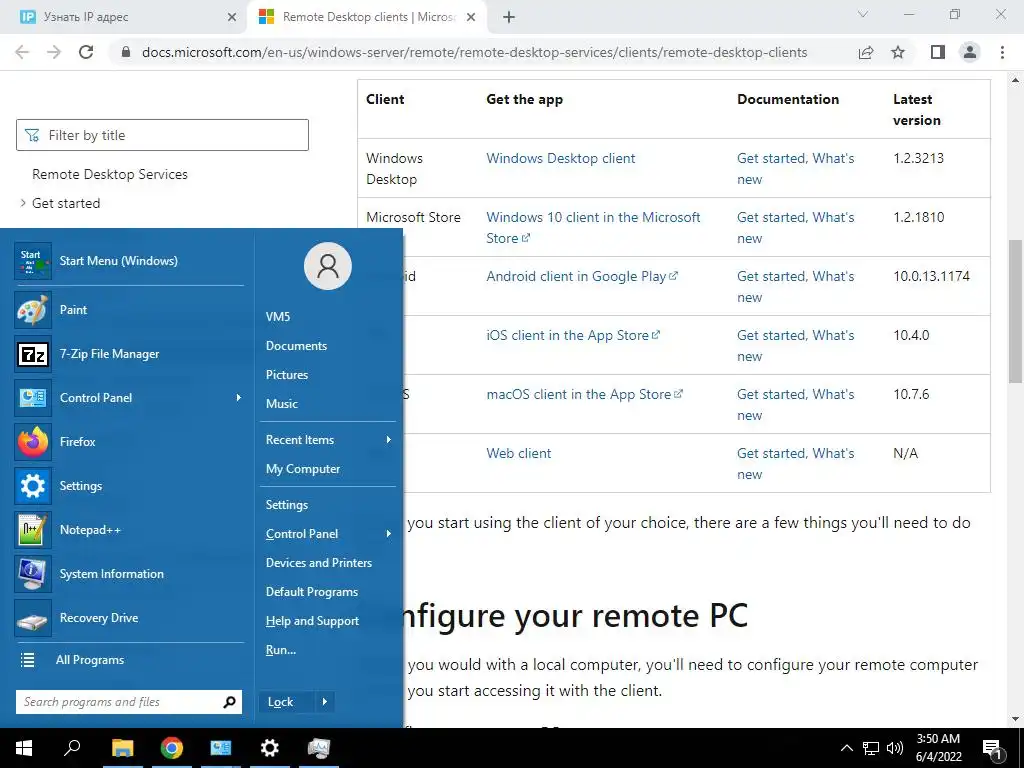Expand Control Panel submenu arrow in left list
1024x768 pixels.
pyautogui.click(x=238, y=398)
